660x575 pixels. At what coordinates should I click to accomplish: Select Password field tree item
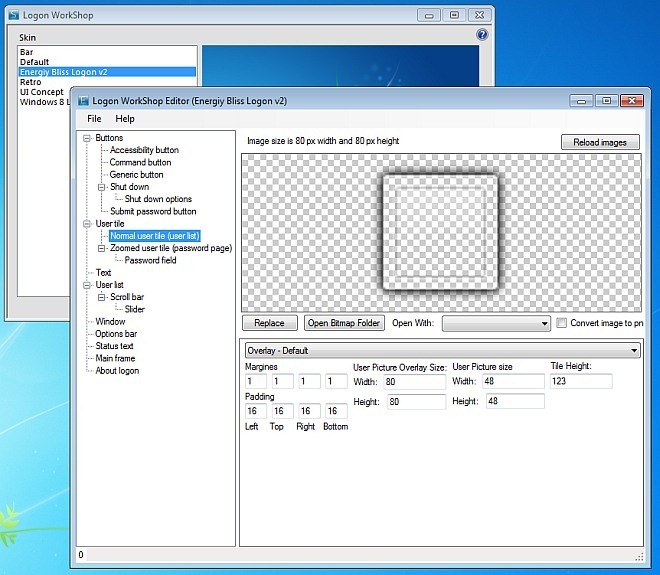(150, 260)
